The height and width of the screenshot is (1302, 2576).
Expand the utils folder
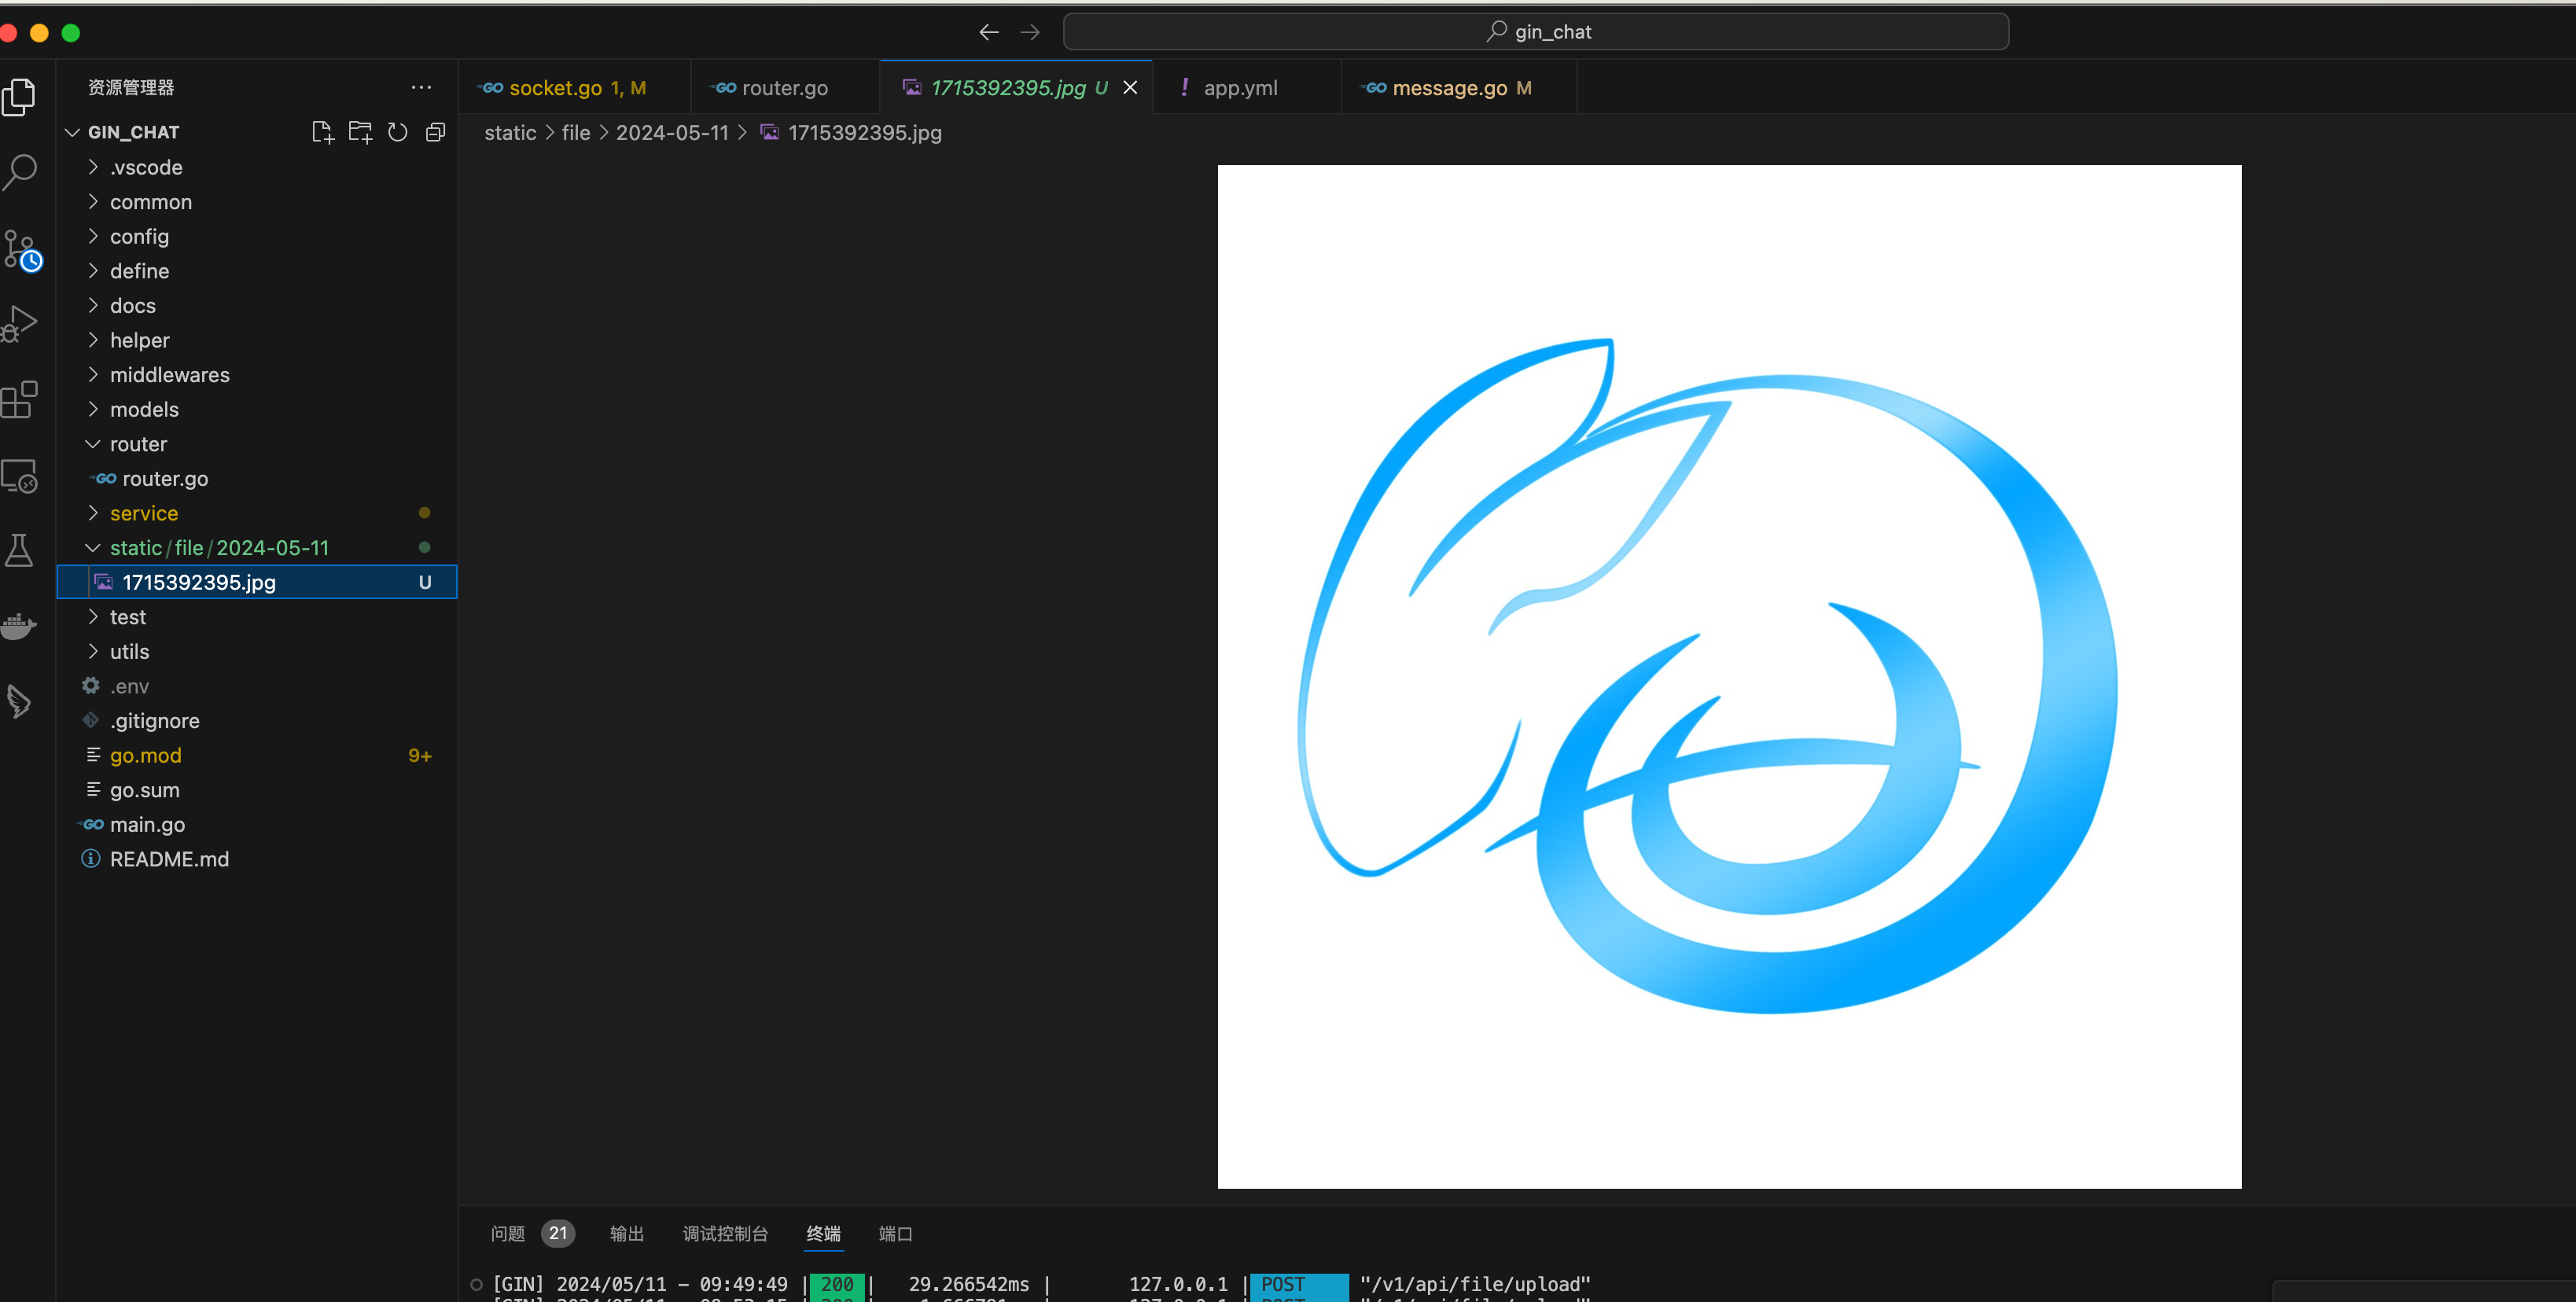[x=257, y=652]
